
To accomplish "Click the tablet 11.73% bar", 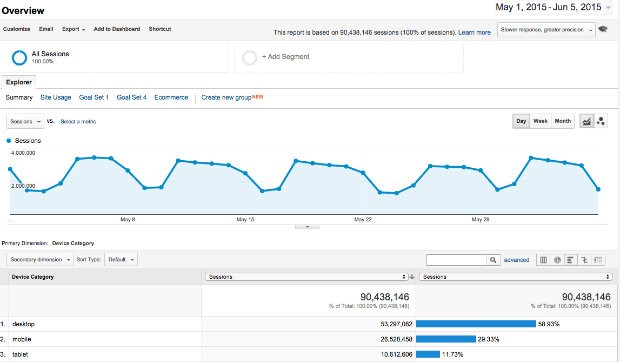I will point(428,354).
